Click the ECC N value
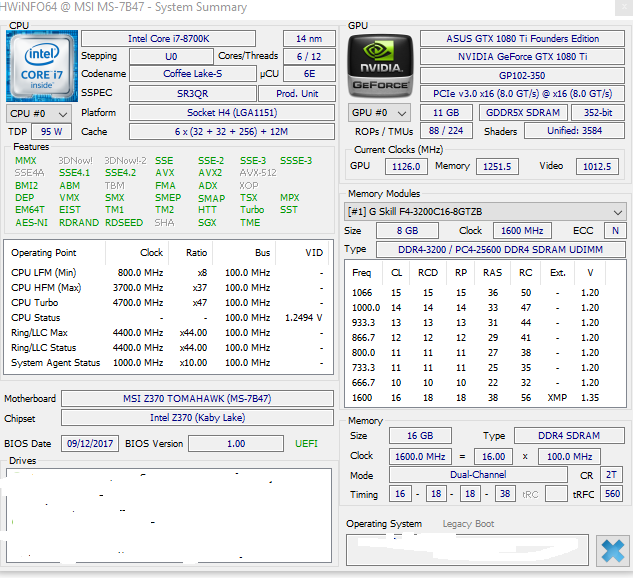The width and height of the screenshot is (633, 578). (615, 230)
